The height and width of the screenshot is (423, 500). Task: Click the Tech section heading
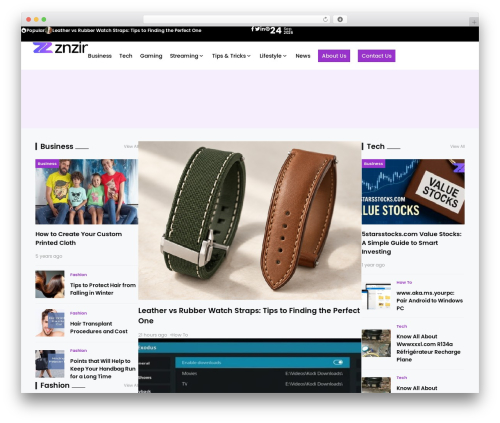click(x=376, y=146)
